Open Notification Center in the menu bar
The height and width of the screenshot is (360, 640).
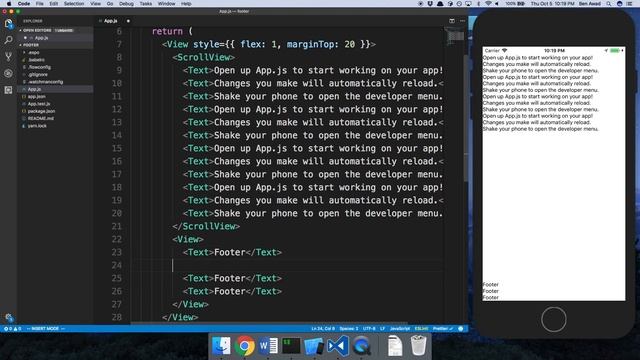click(x=629, y=4)
